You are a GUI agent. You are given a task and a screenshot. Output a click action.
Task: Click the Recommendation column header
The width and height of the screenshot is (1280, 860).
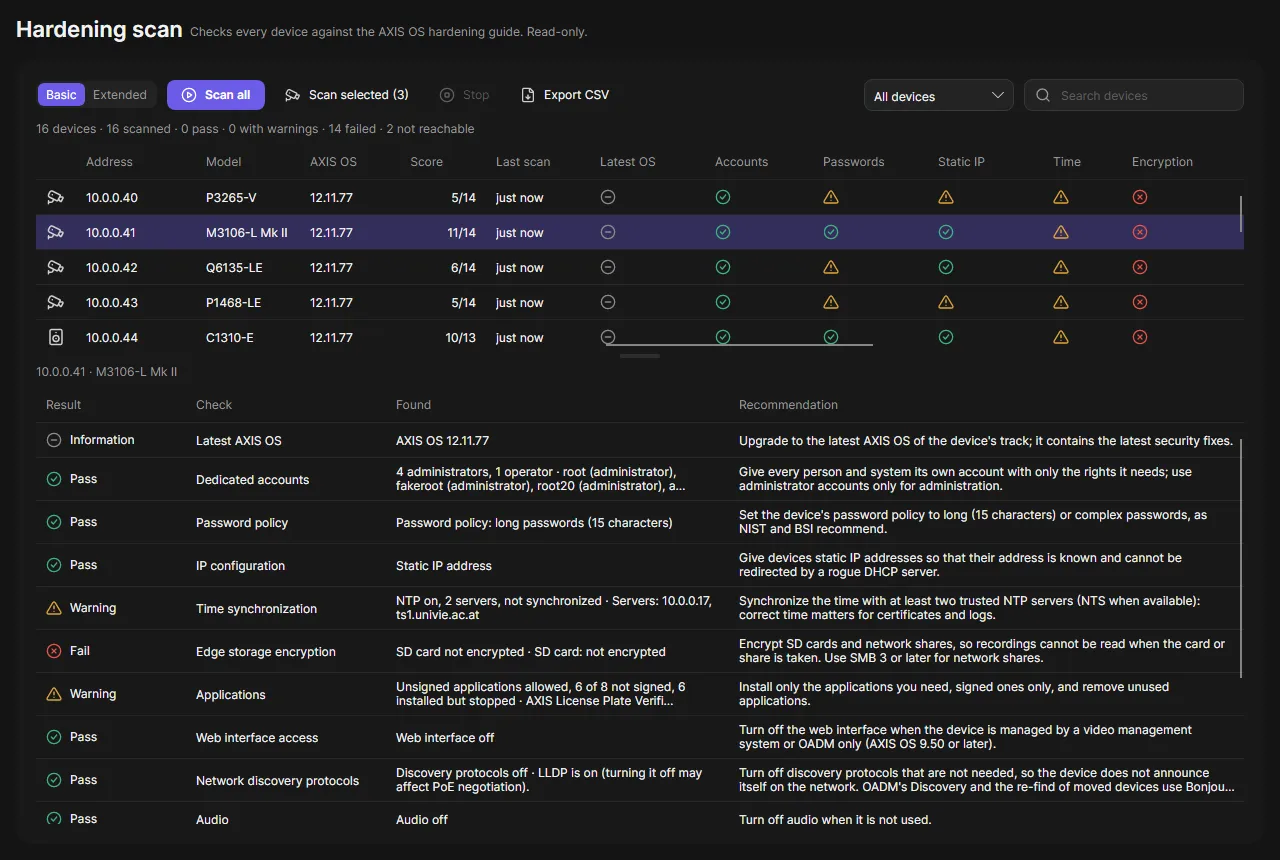pyautogui.click(x=788, y=405)
